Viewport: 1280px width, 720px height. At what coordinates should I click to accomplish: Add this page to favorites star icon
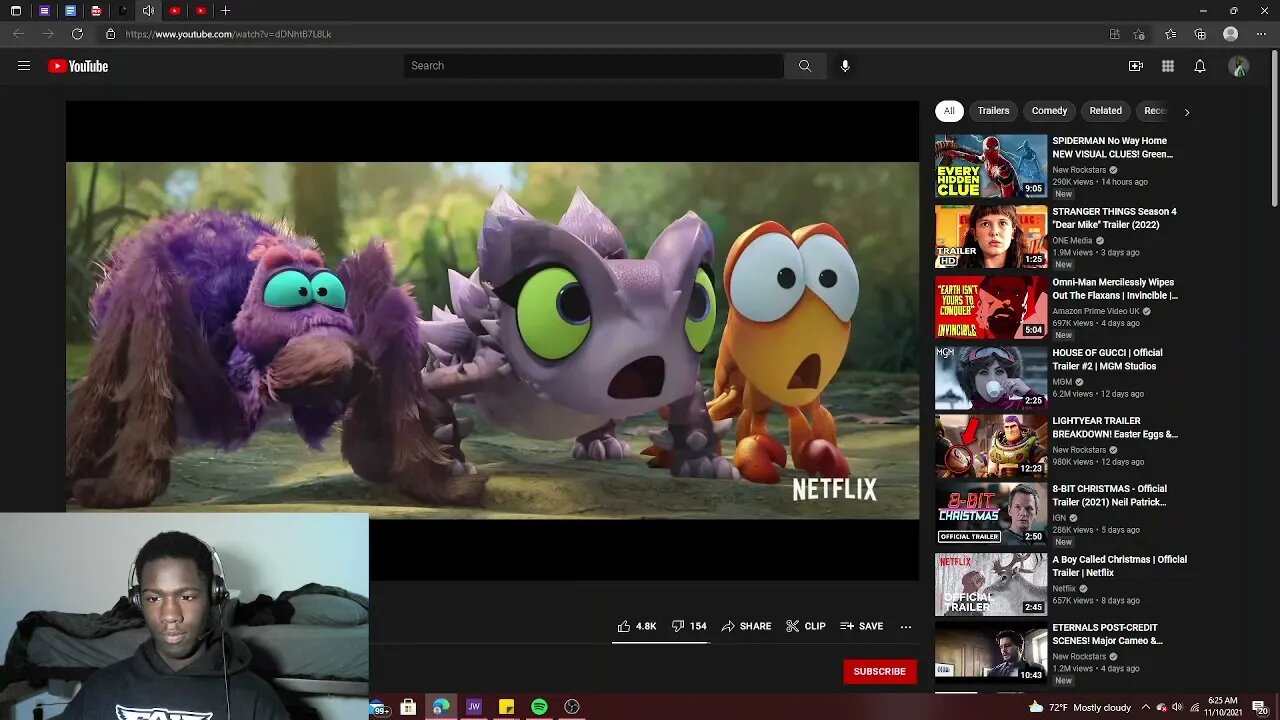click(x=1139, y=34)
